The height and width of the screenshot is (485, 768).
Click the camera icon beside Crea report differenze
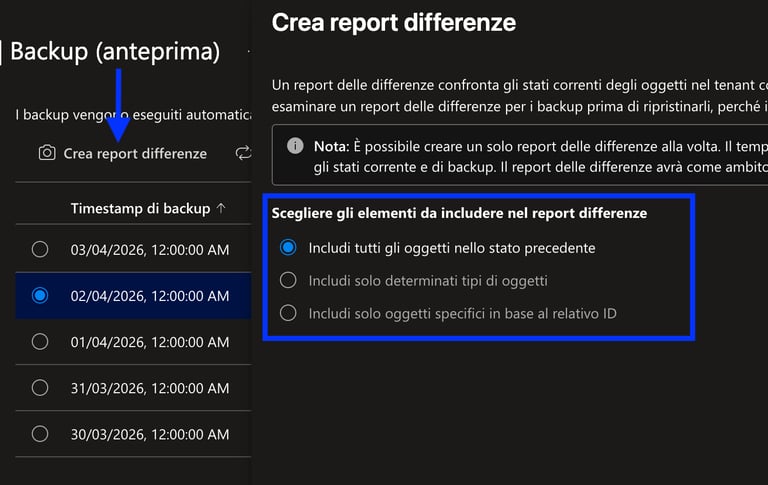pos(46,153)
